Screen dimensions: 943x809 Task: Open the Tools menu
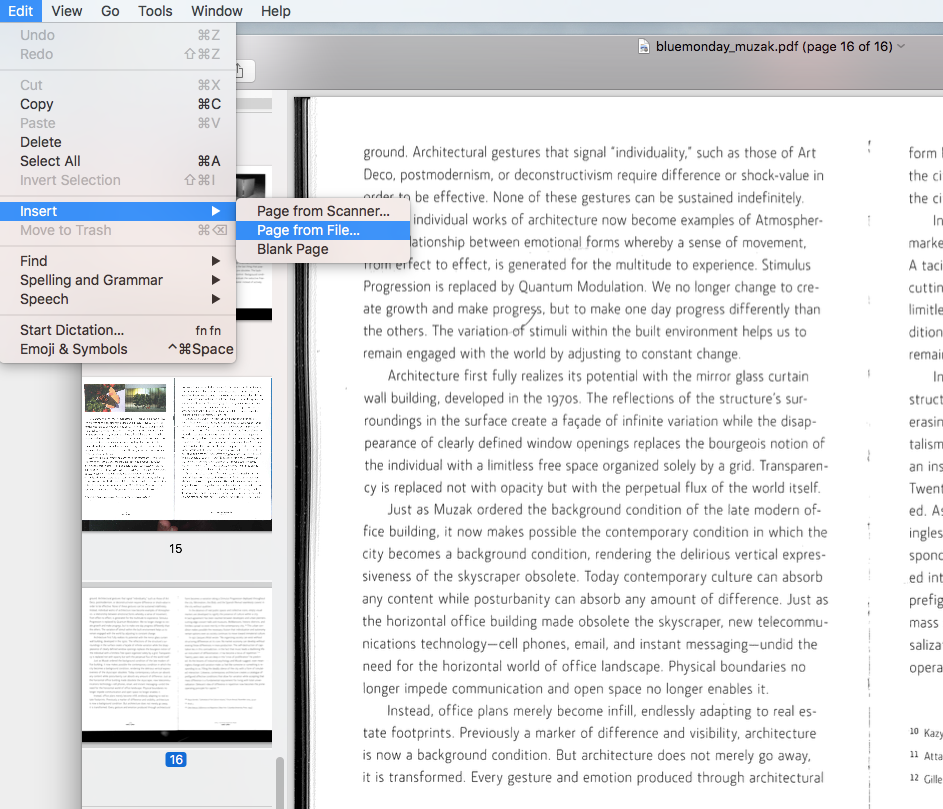(x=155, y=11)
